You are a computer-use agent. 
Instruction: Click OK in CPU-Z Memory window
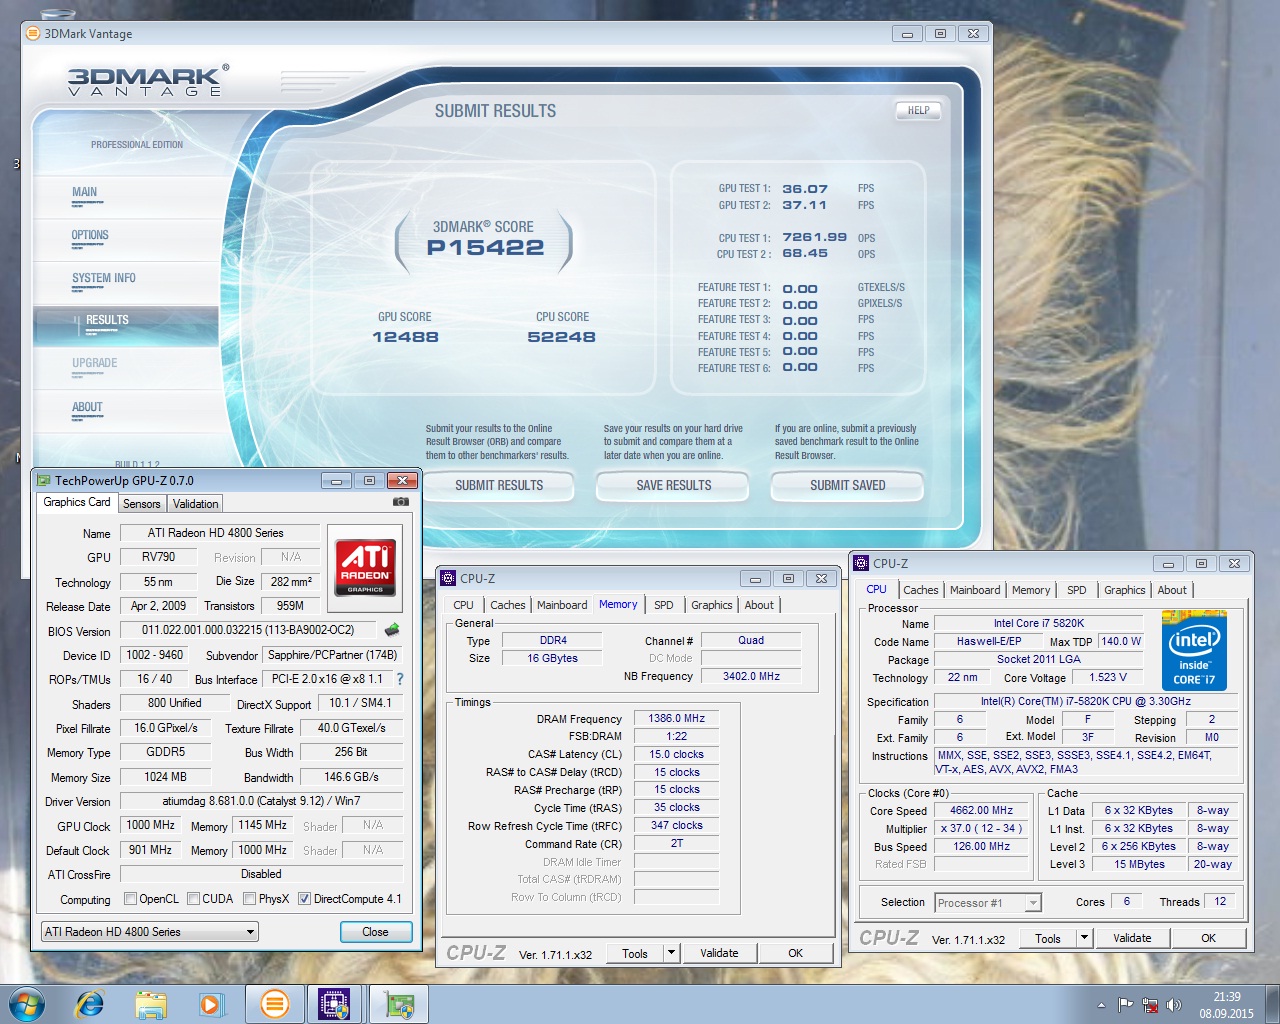pos(795,953)
